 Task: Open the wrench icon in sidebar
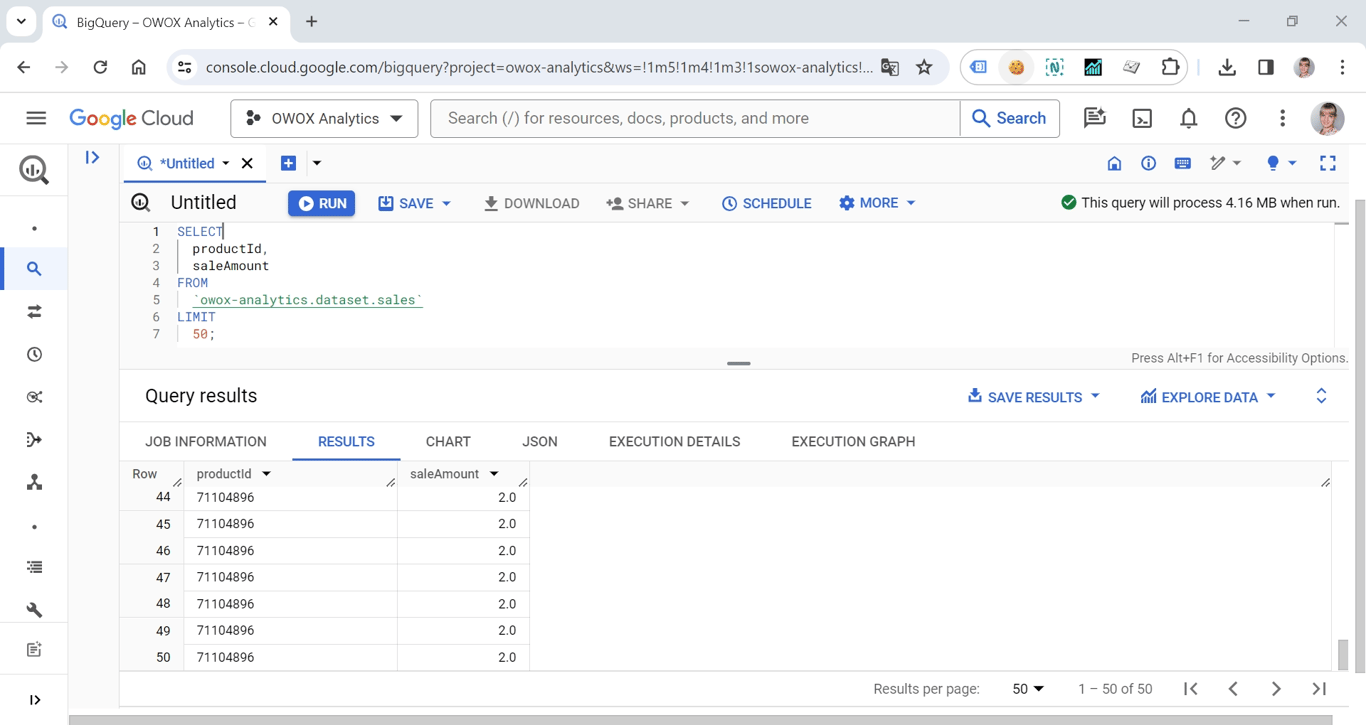[x=34, y=610]
